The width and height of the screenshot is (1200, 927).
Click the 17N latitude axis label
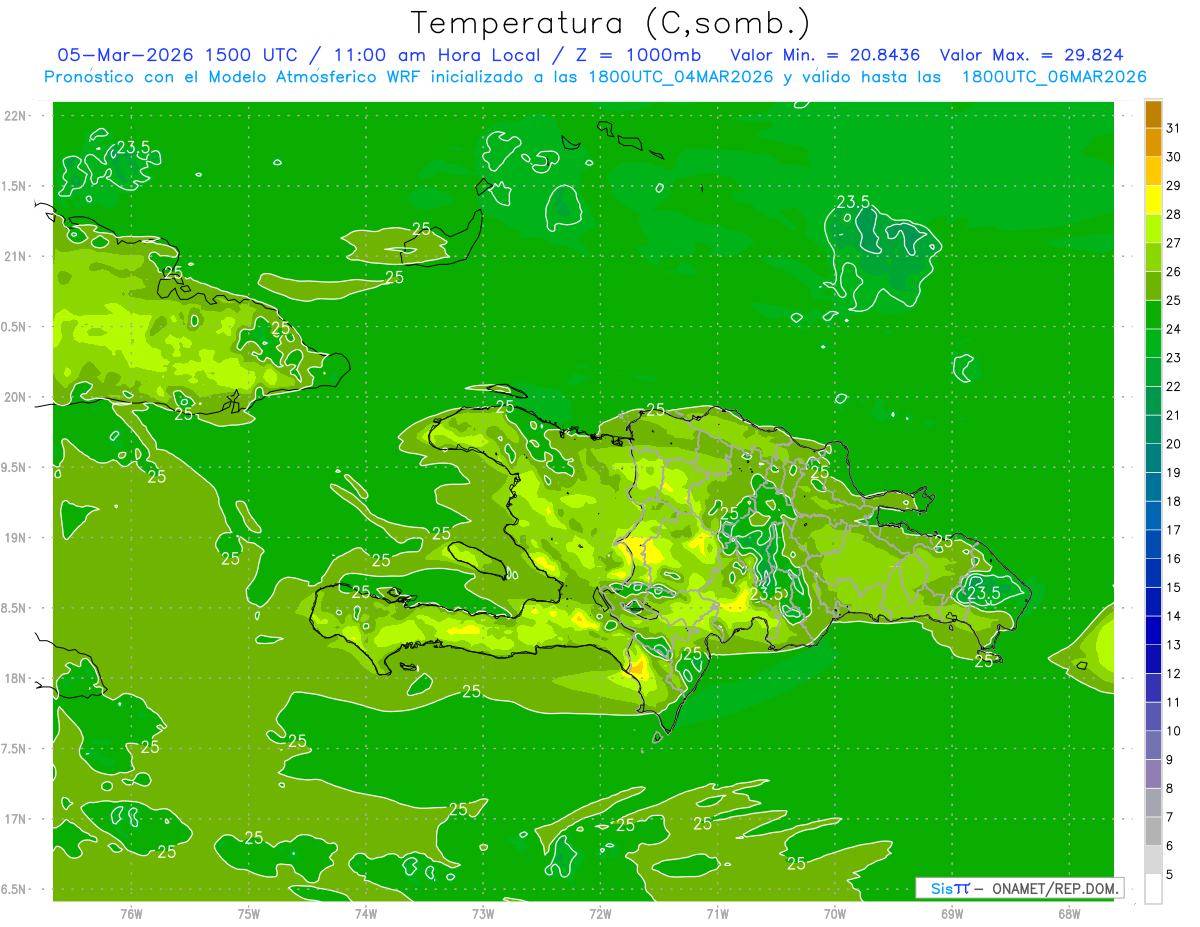[x=15, y=819]
